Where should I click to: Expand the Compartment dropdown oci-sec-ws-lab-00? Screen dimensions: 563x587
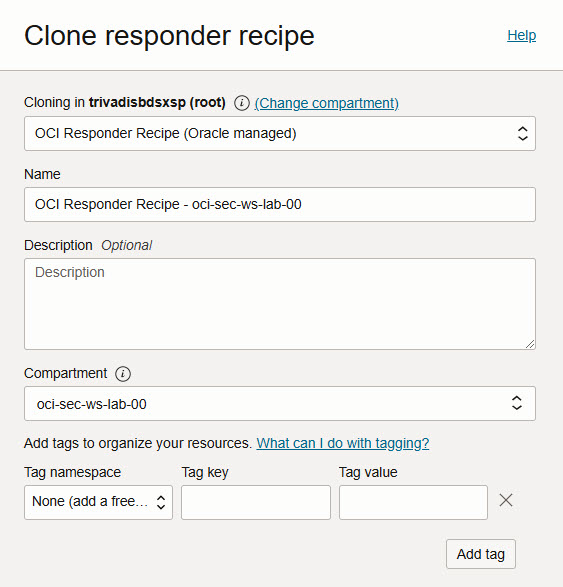[x=280, y=404]
